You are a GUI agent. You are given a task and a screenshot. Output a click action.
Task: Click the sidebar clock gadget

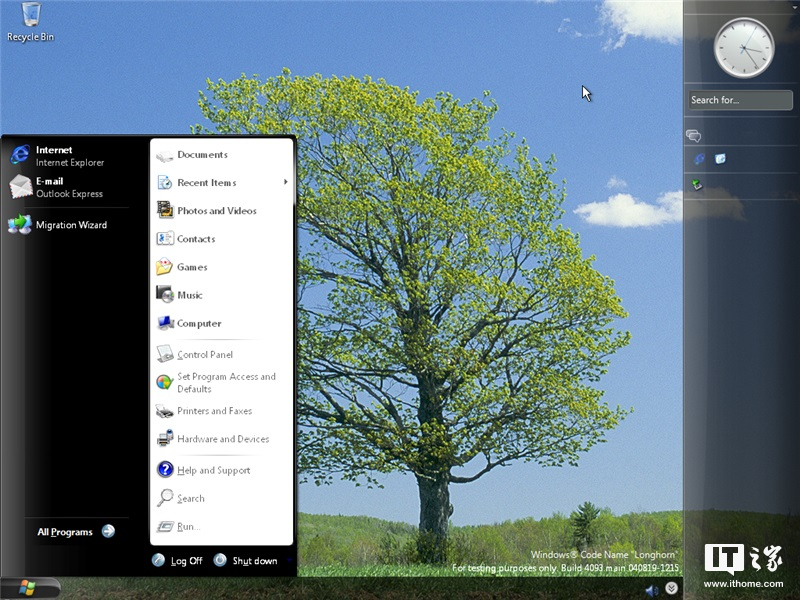point(743,46)
